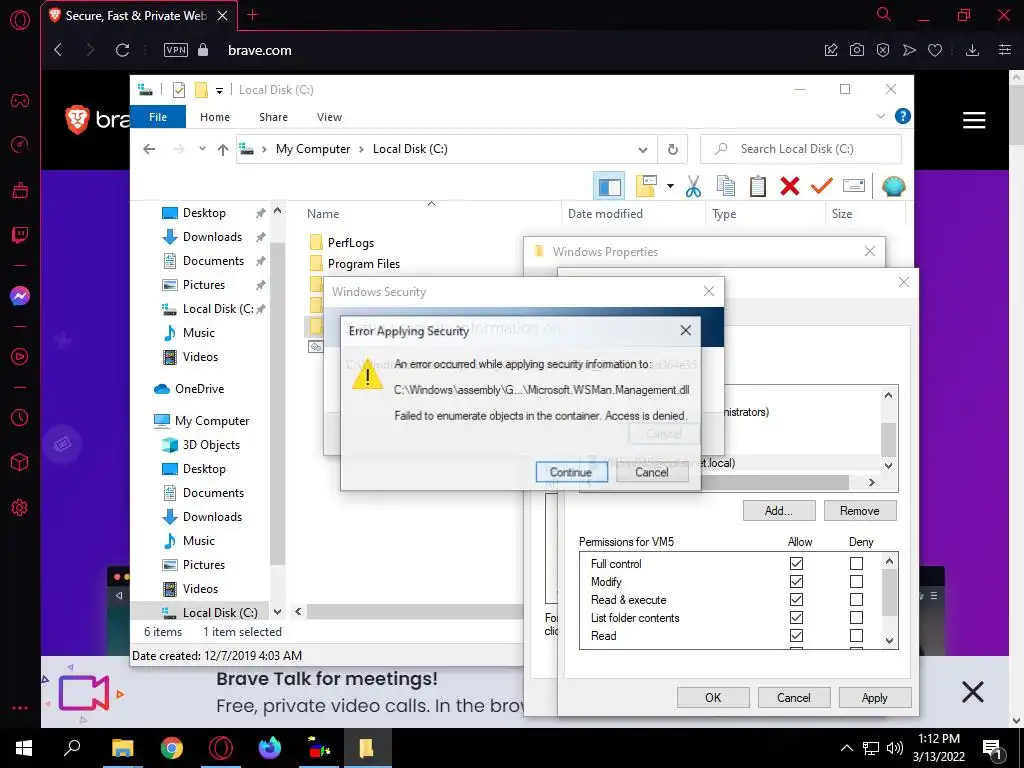Search tabs with the red magnifier icon
The height and width of the screenshot is (768, 1024).
pyautogui.click(x=884, y=14)
